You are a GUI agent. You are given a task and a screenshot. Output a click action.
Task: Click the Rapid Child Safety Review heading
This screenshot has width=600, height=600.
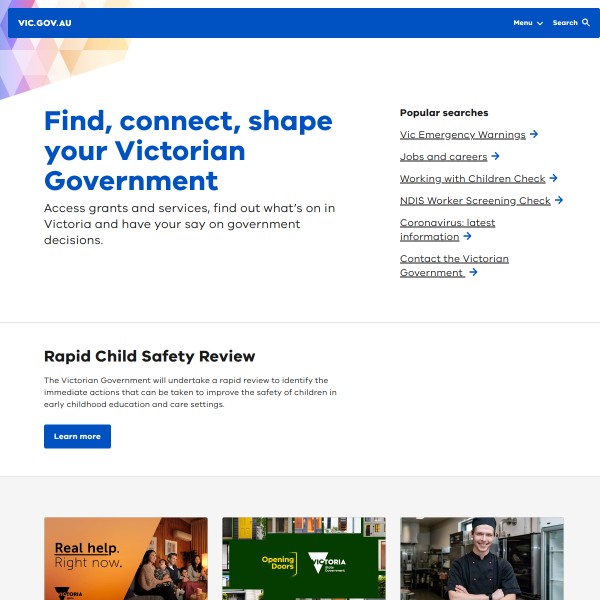(149, 356)
